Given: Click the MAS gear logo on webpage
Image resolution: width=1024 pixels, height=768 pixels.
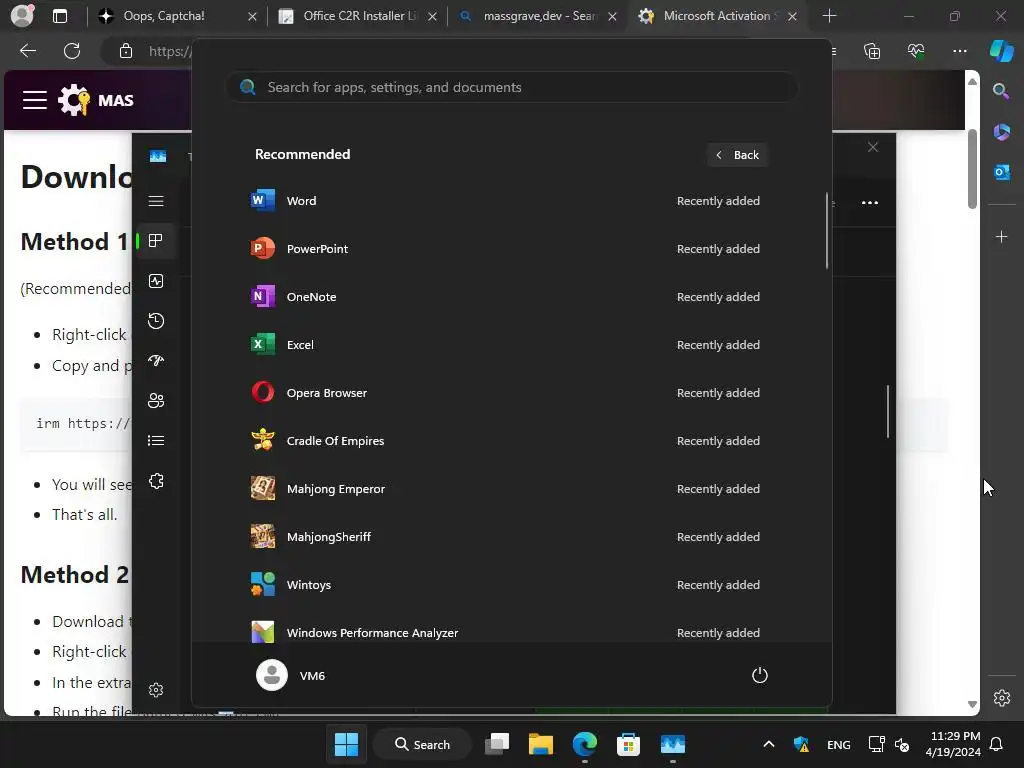Looking at the screenshot, I should tap(74, 100).
